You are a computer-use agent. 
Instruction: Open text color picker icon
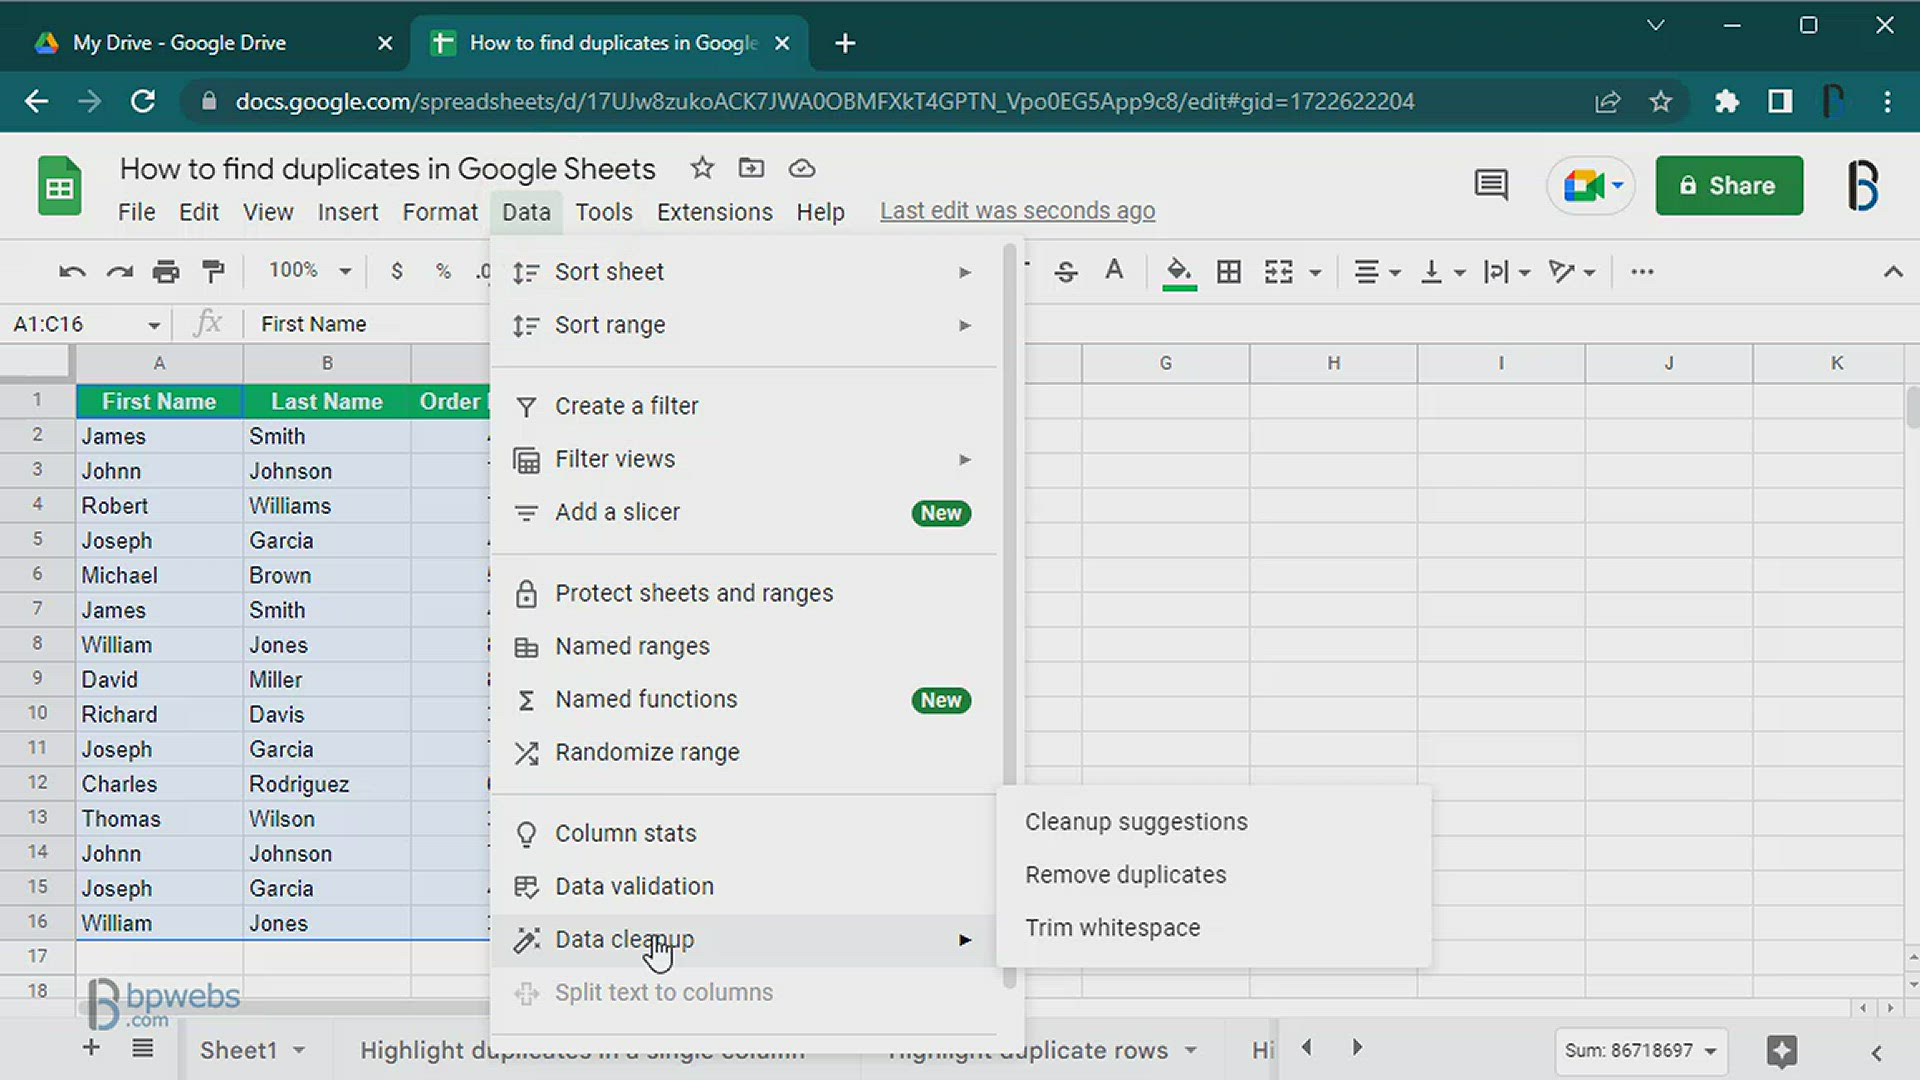(x=1114, y=270)
